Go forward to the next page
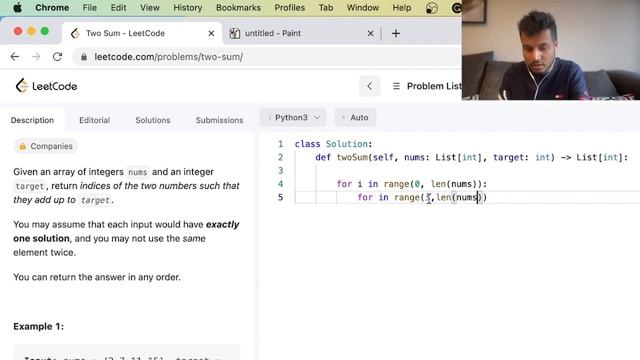Image resolution: width=640 pixels, height=360 pixels. pos(36,57)
